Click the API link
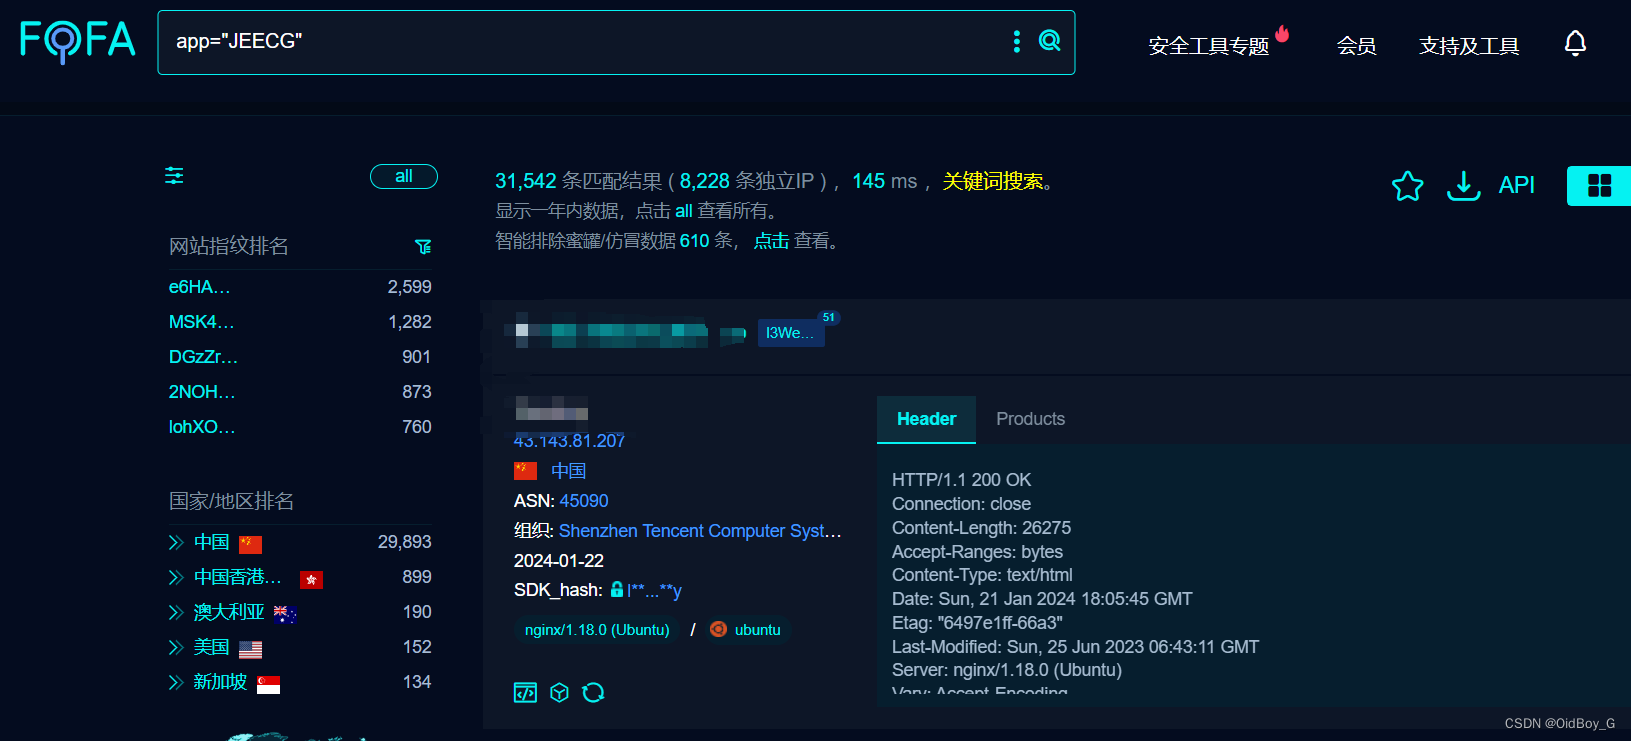This screenshot has height=741, width=1631. 1516,185
